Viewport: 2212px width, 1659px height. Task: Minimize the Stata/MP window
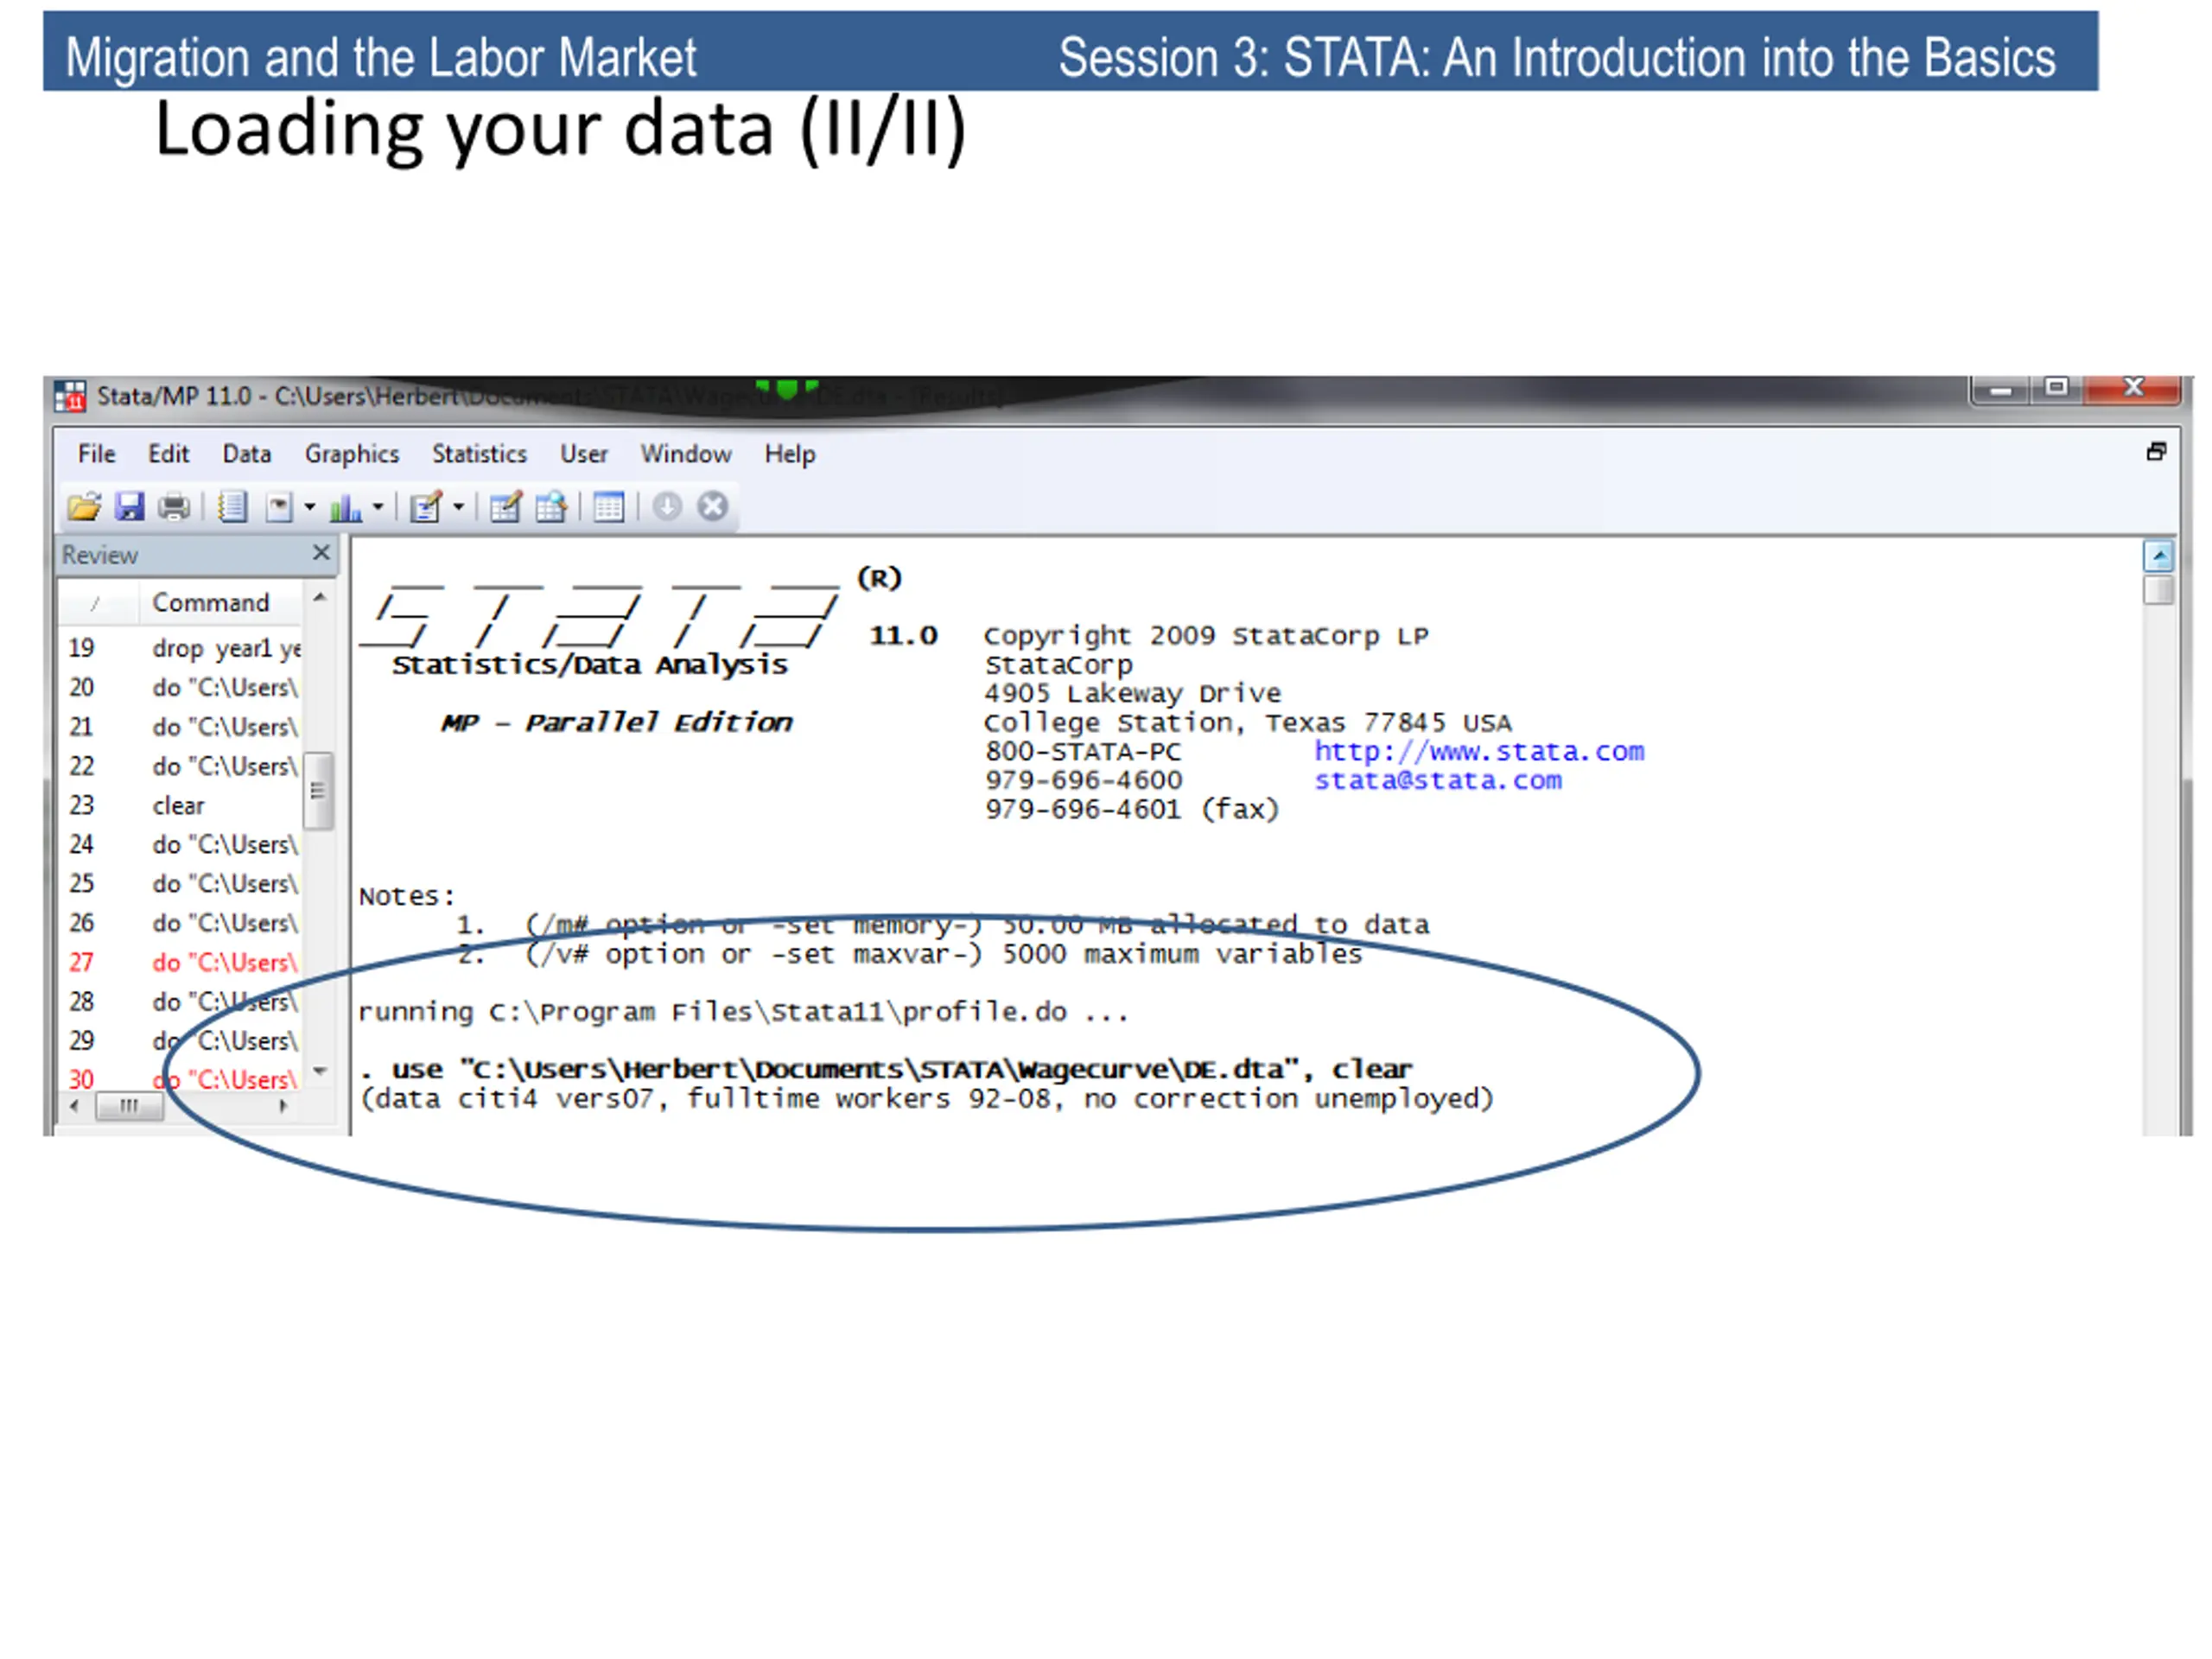tap(2001, 390)
